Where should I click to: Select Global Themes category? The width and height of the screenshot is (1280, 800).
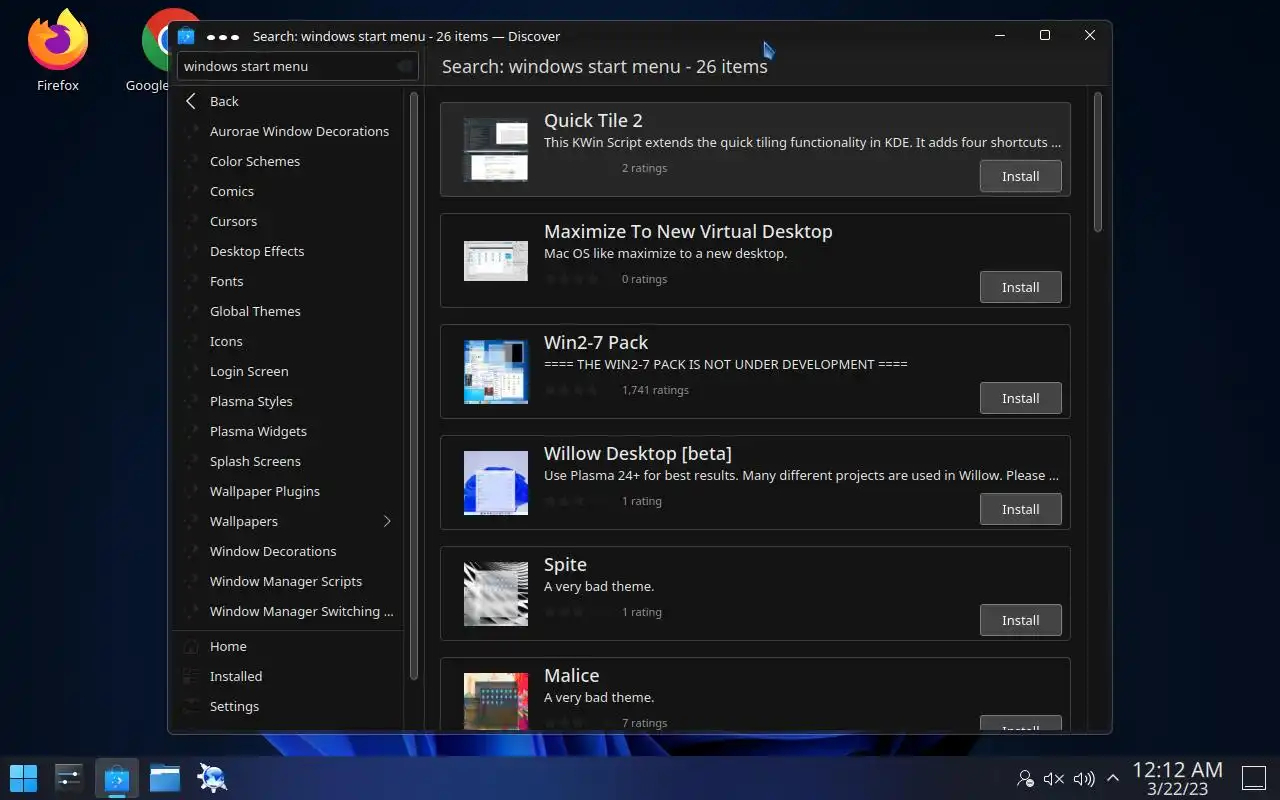point(288,311)
